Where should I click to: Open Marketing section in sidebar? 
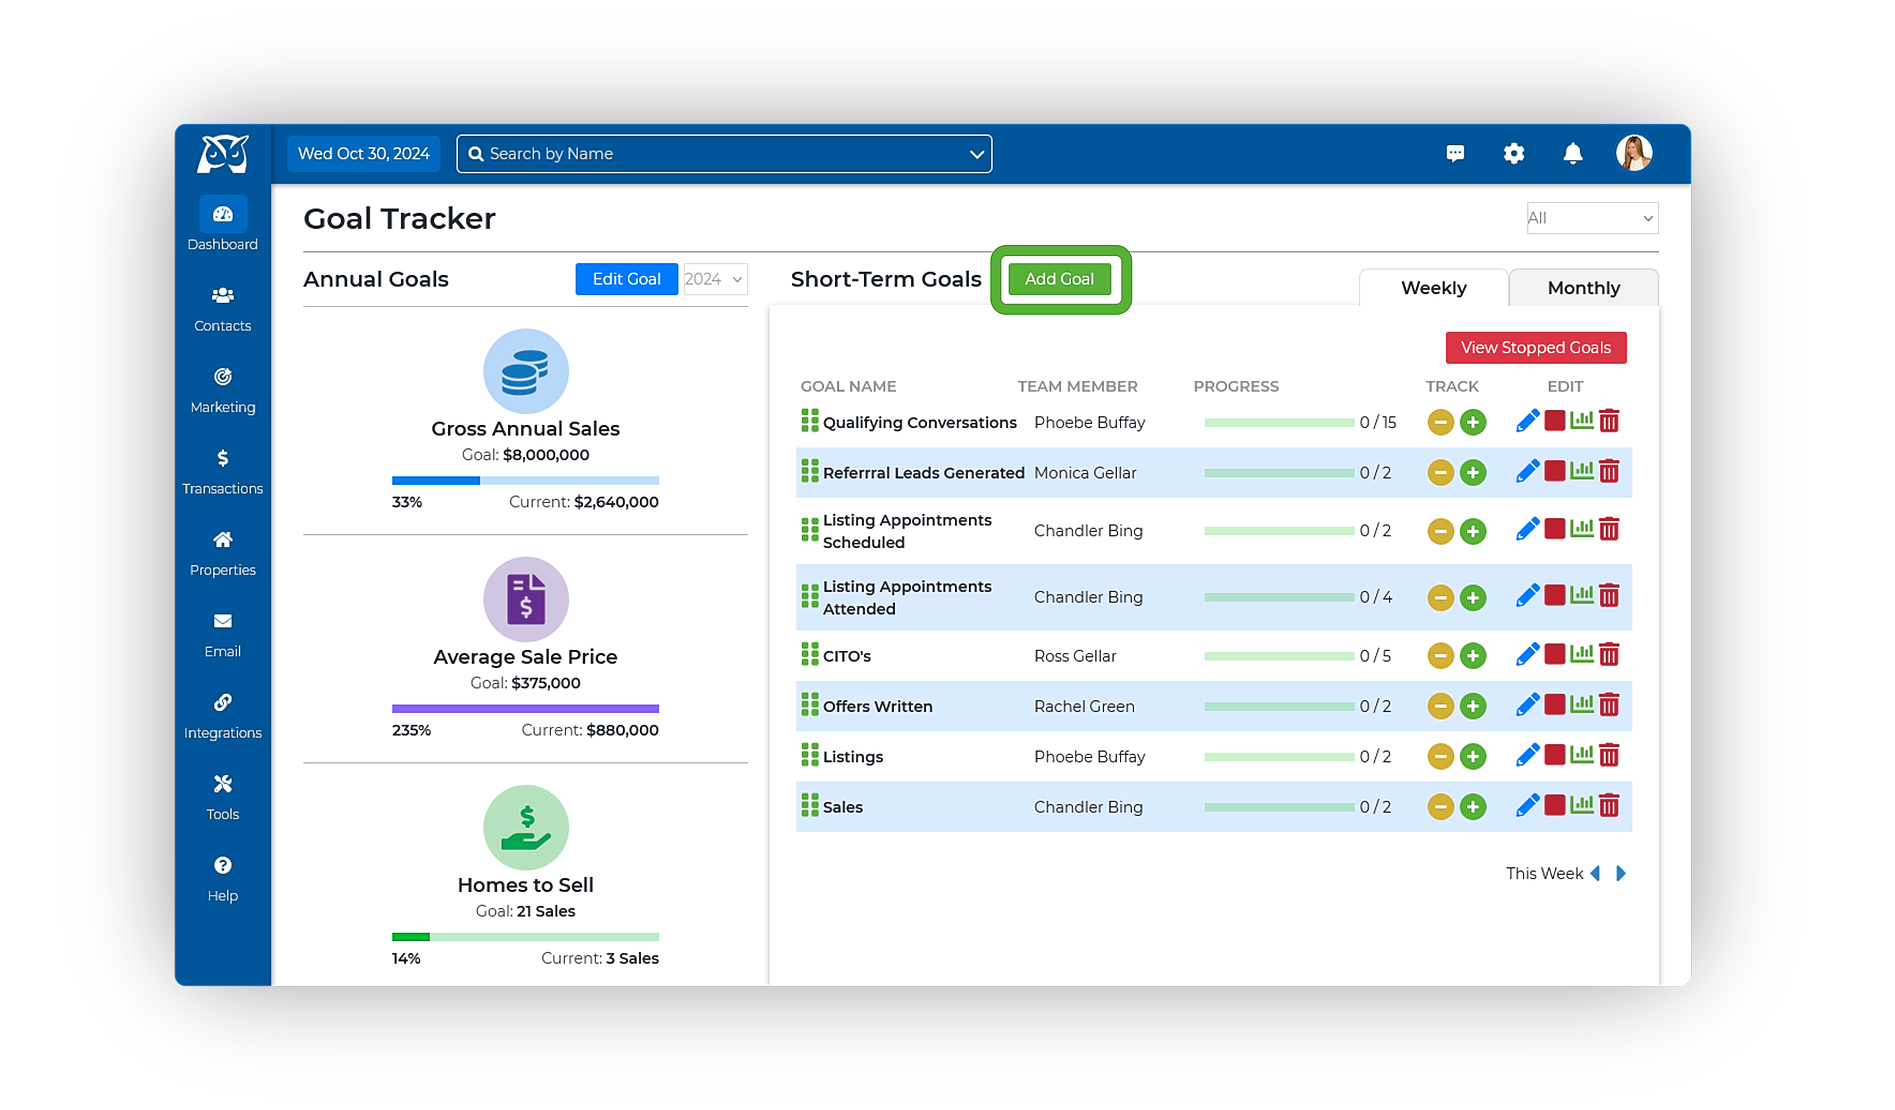[222, 390]
